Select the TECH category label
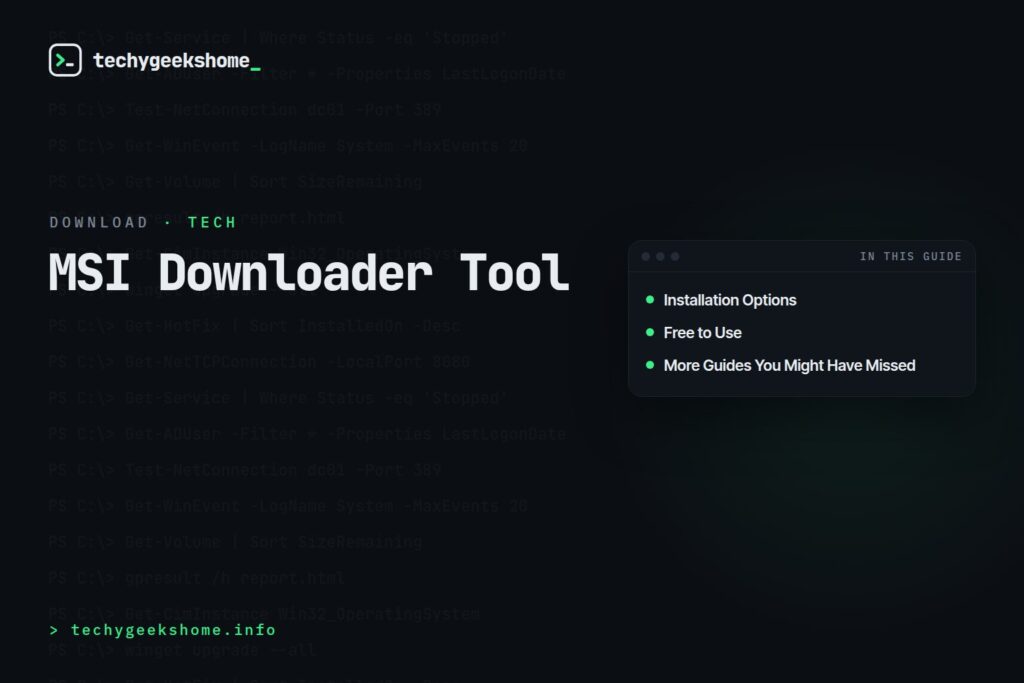This screenshot has width=1024, height=683. coord(212,223)
